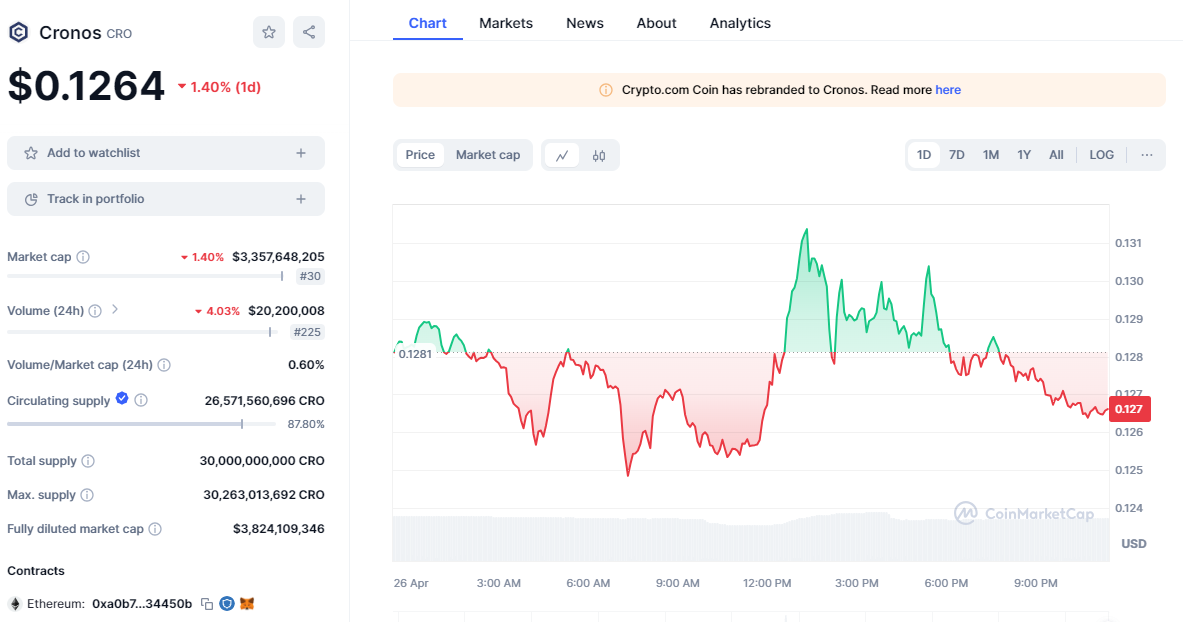Open the About tab
Viewport: 1183px width, 622px height.
point(656,23)
